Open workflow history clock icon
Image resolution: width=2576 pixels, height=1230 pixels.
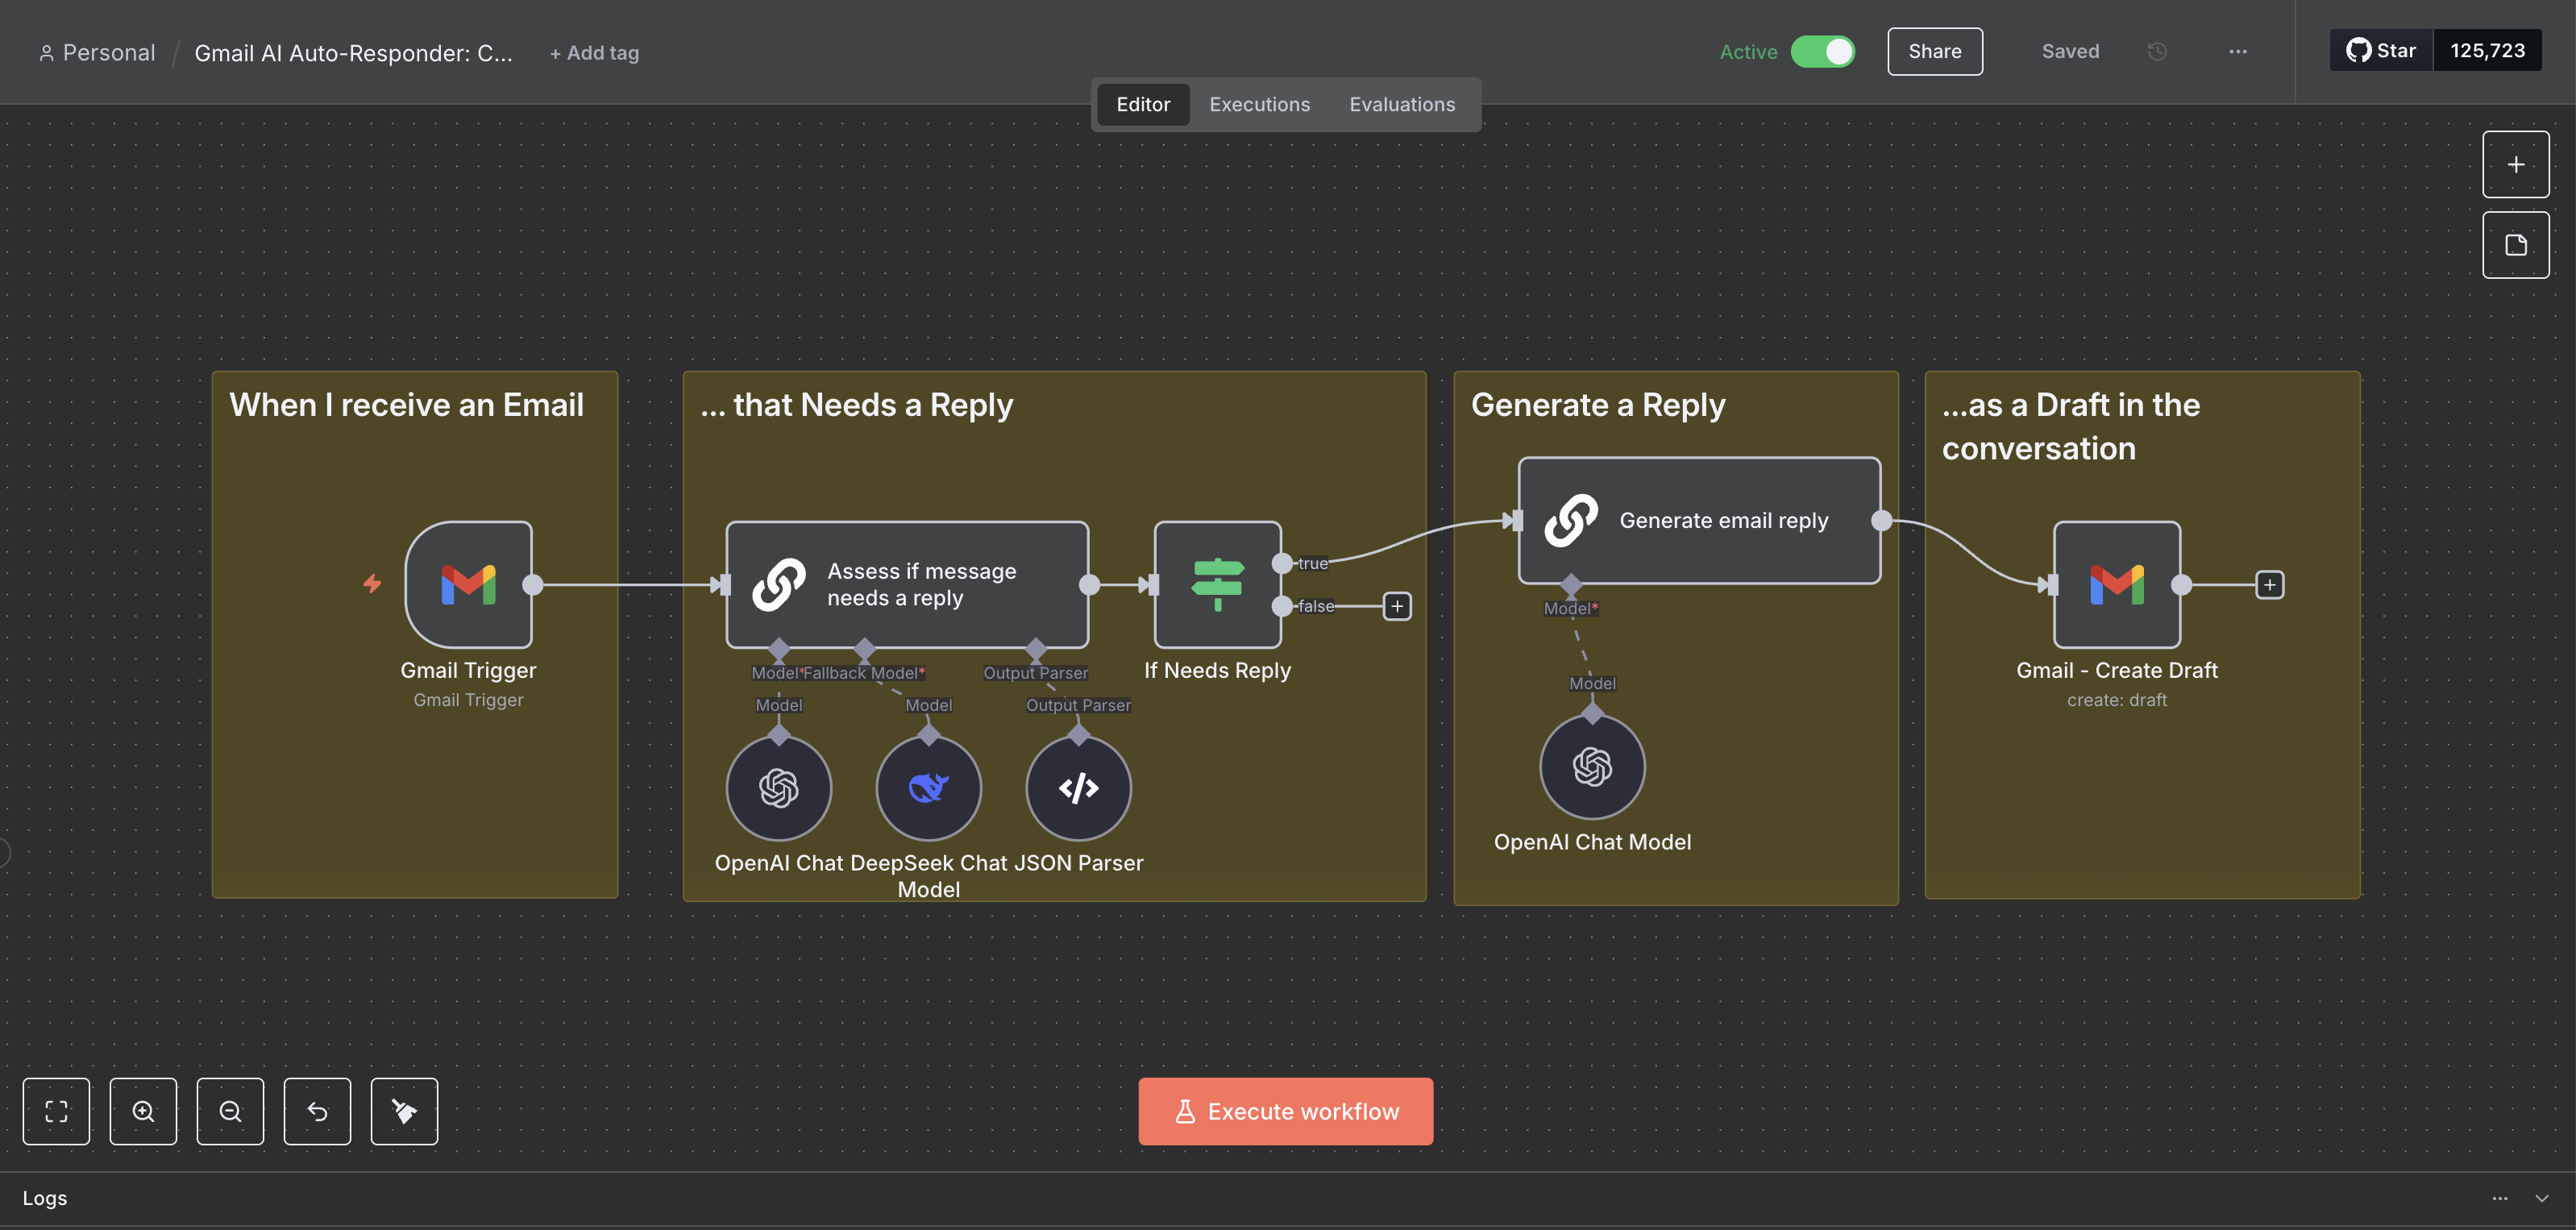(x=2157, y=52)
